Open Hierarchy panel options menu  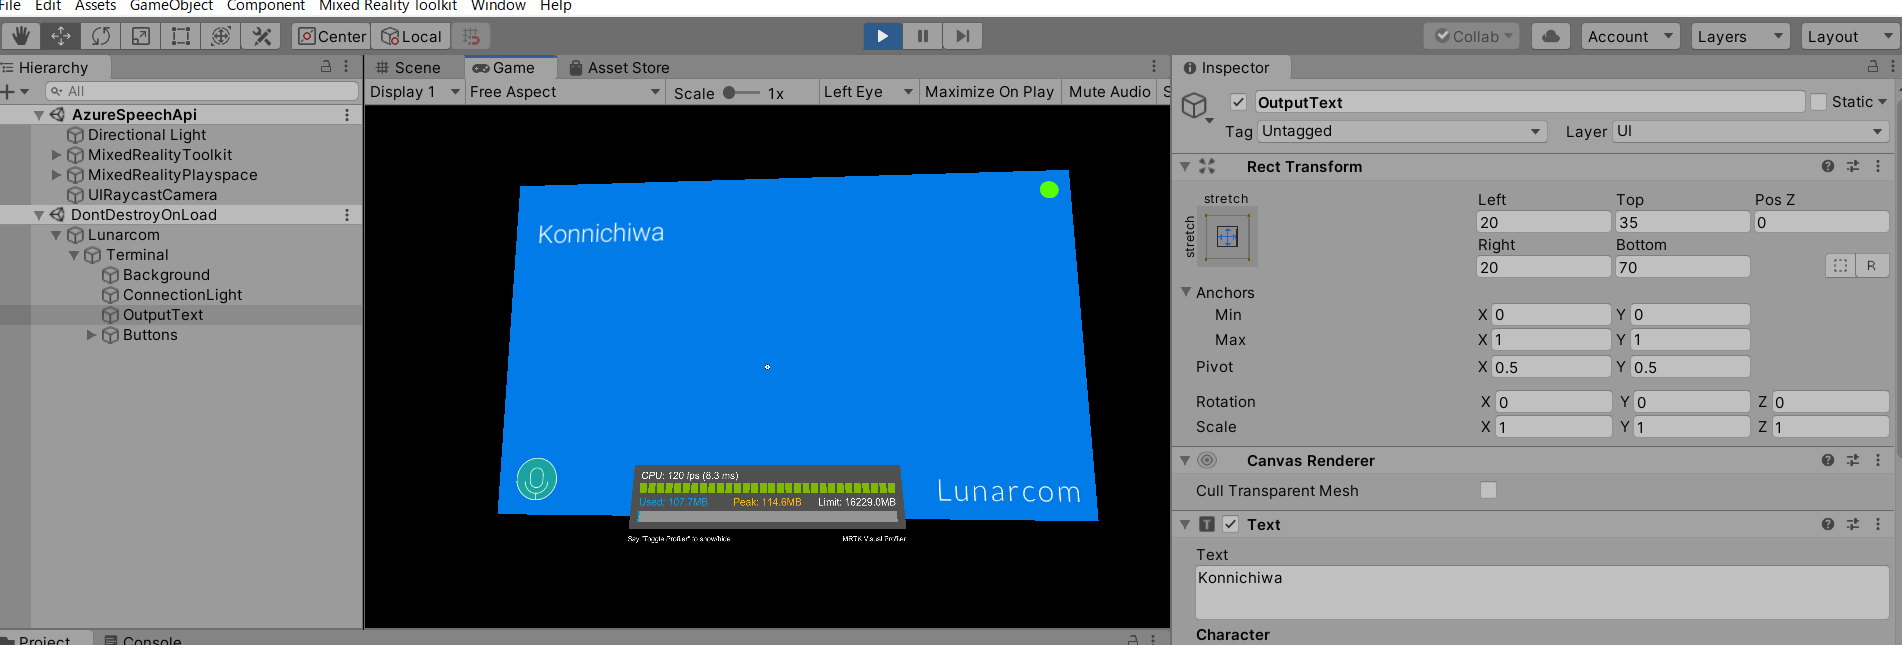tap(346, 66)
